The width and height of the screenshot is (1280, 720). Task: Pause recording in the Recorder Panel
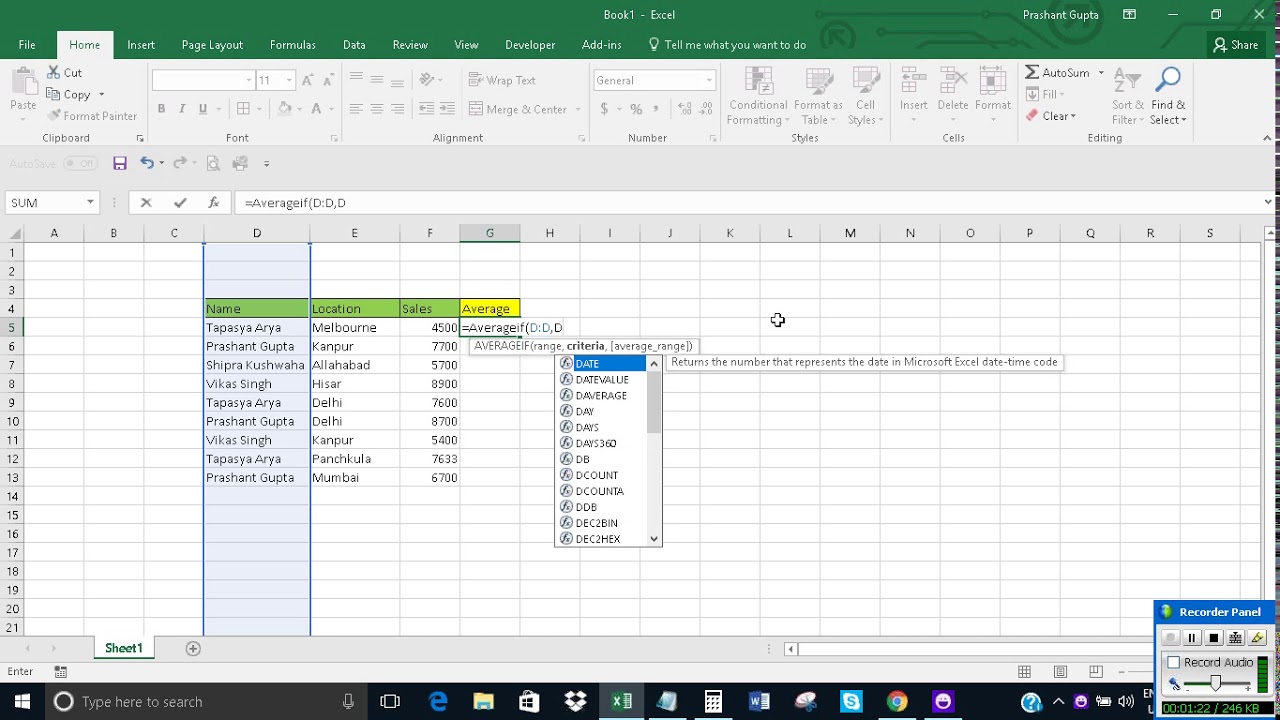pos(1192,638)
